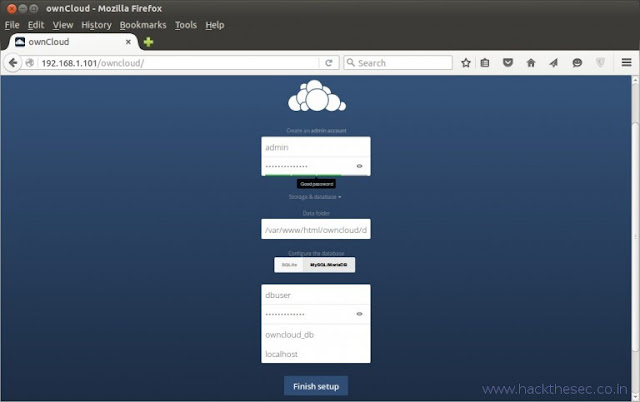Image resolution: width=640 pixels, height=402 pixels.
Task: Click the localhost database host field
Action: (x=316, y=354)
